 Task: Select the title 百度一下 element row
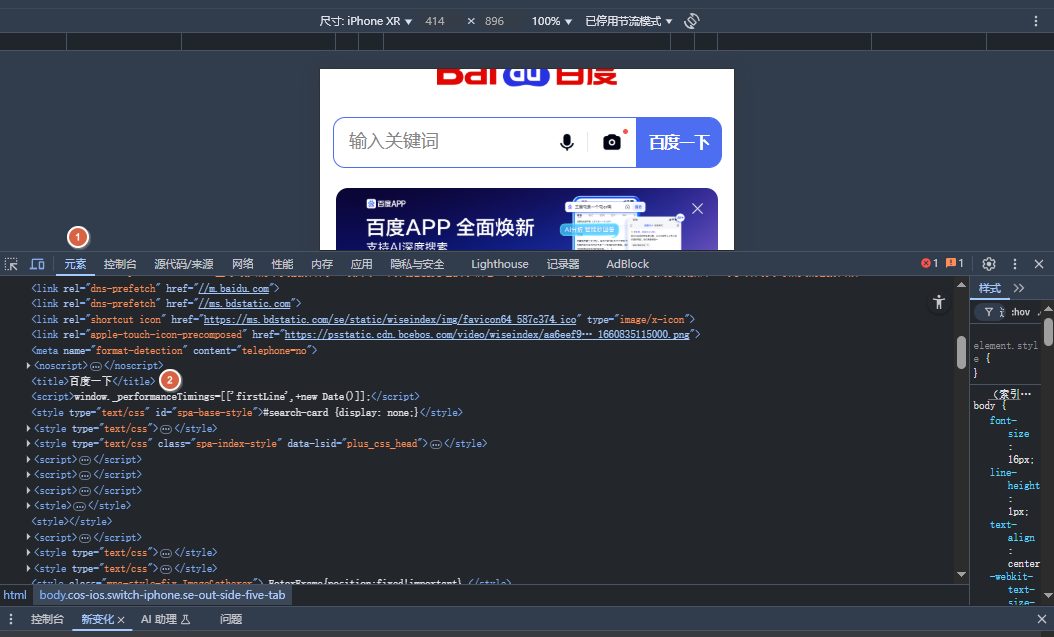coord(93,382)
